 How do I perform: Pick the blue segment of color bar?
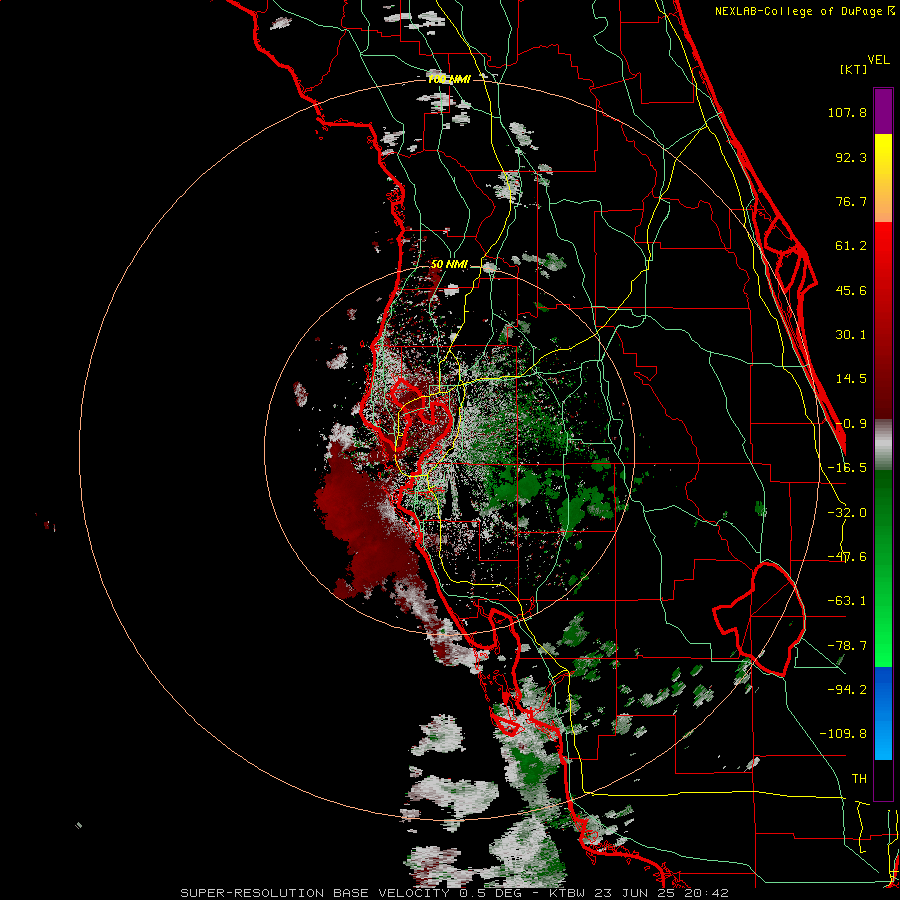point(883,713)
